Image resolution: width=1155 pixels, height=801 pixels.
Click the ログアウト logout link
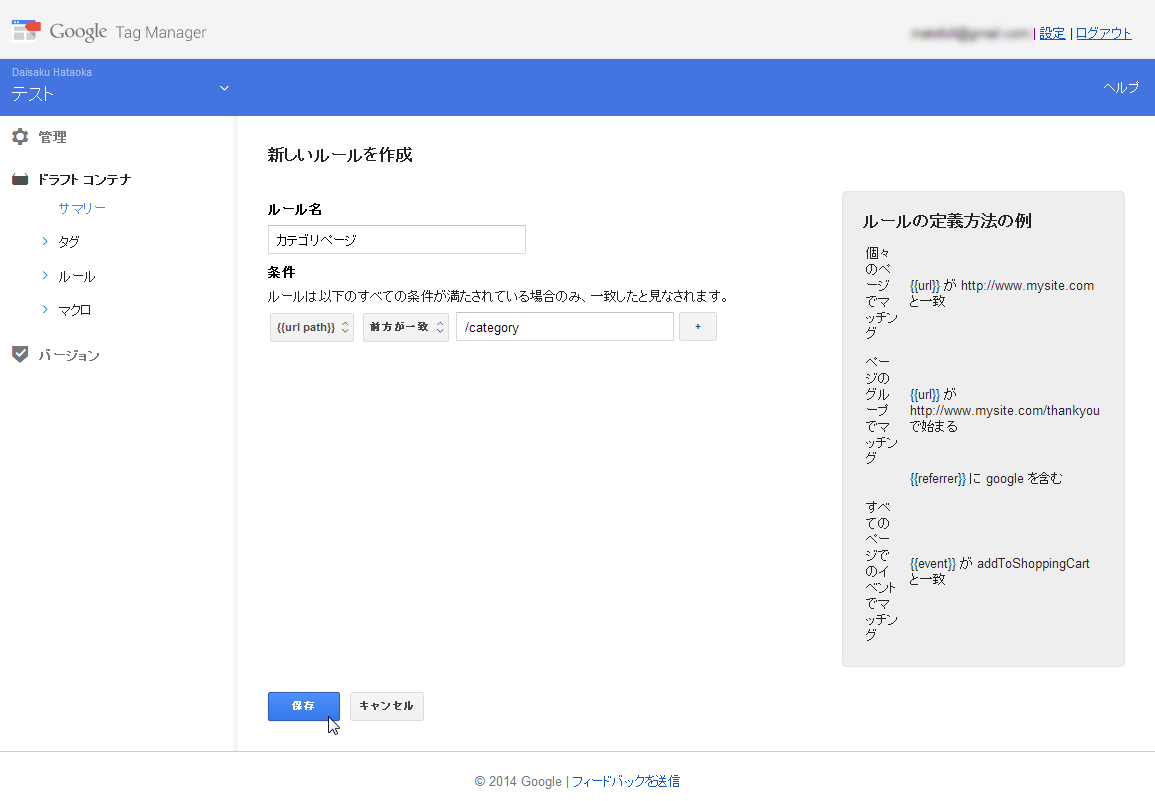coord(1103,33)
